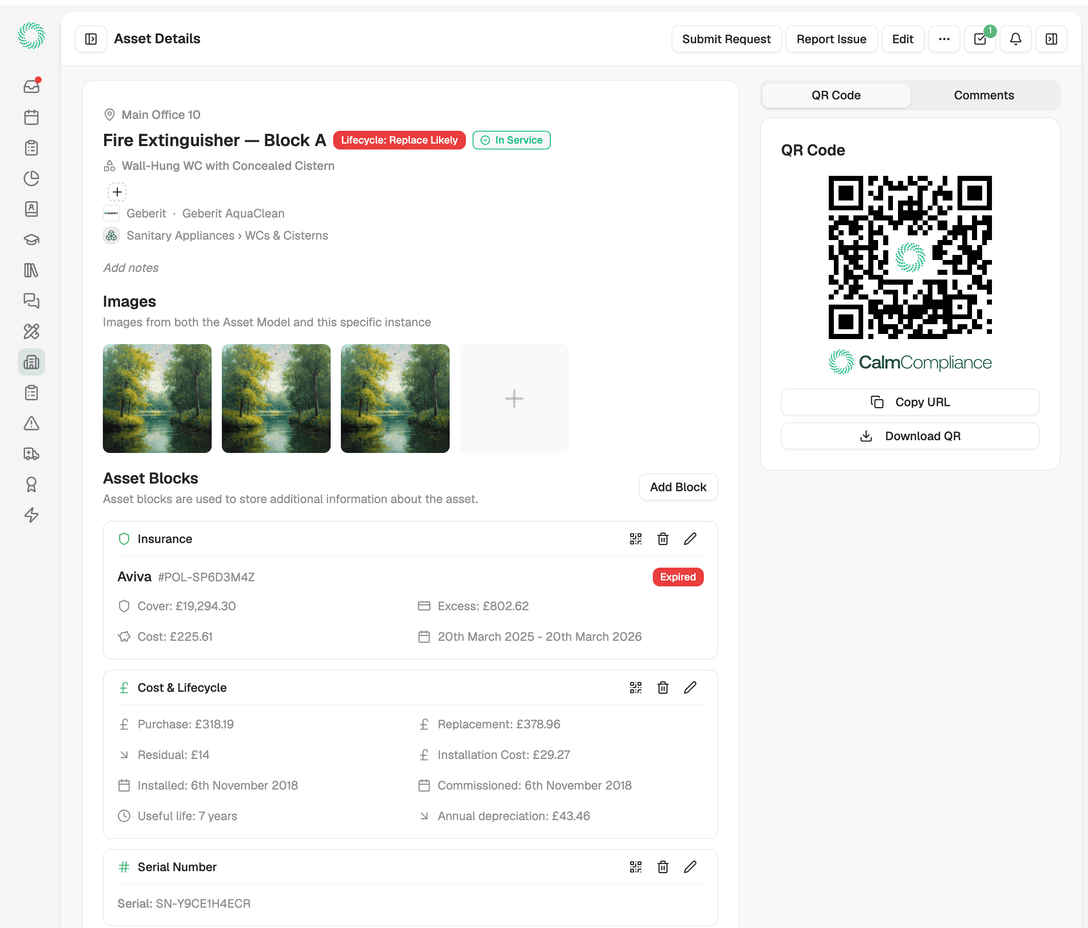The width and height of the screenshot is (1088, 928).
Task: Click Sanitary Appliances › WCs & Cisterns category
Action: (227, 236)
